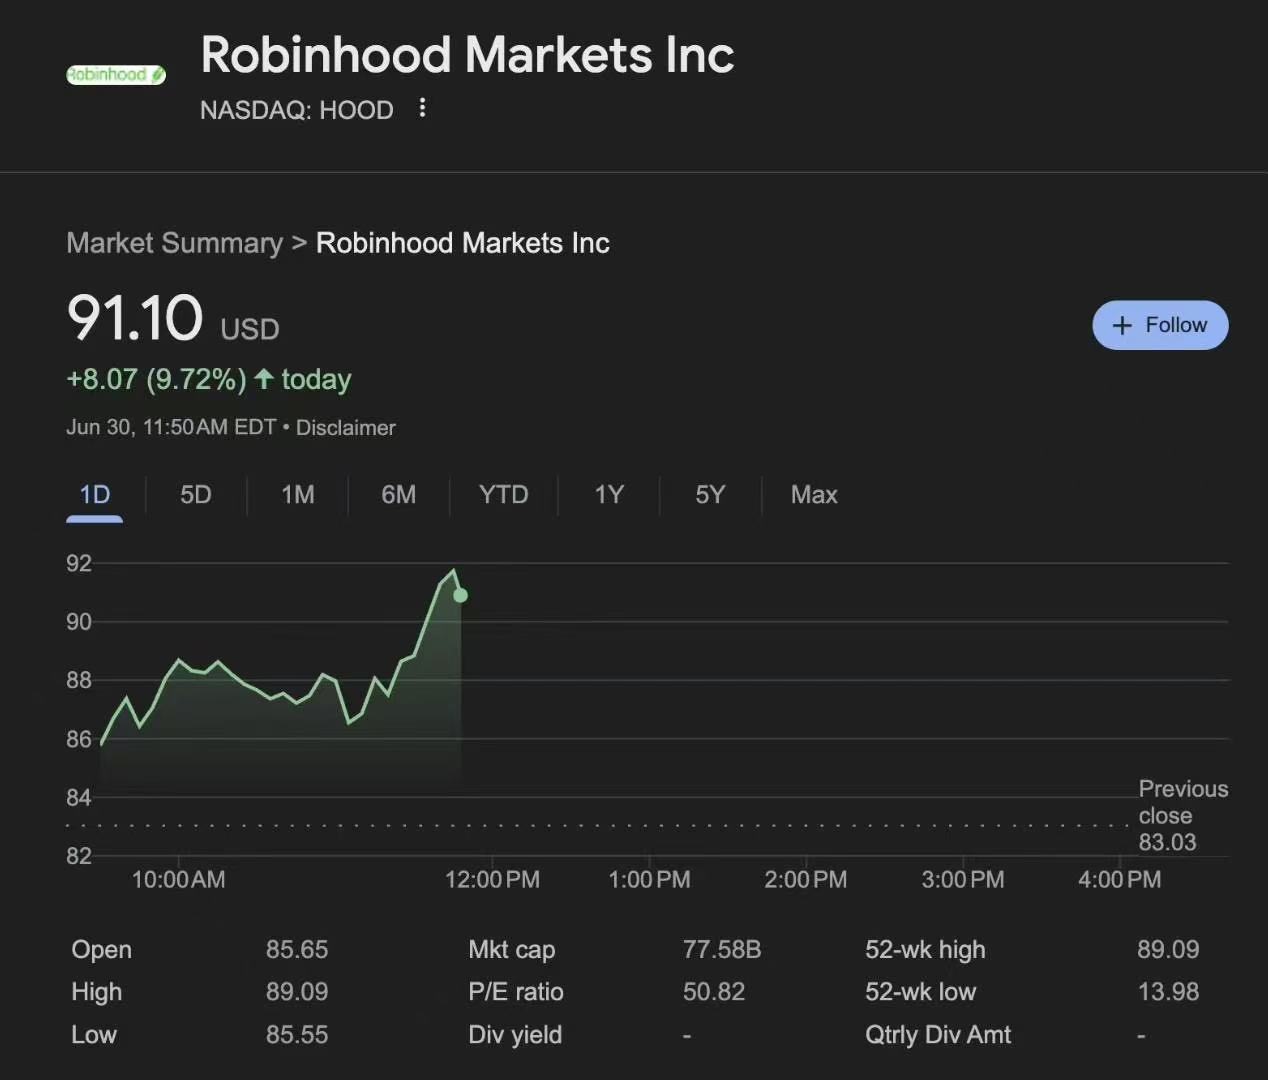The height and width of the screenshot is (1080, 1268).
Task: Select the 1Y chart range tab
Action: [609, 495]
